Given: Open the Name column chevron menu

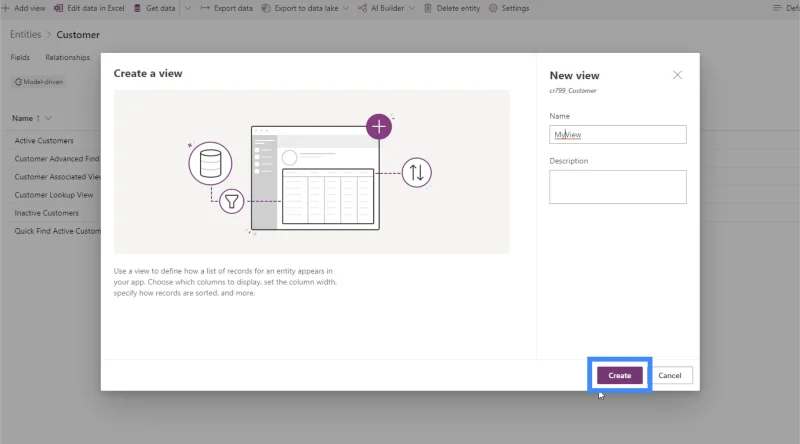Looking at the screenshot, I should tap(48, 118).
